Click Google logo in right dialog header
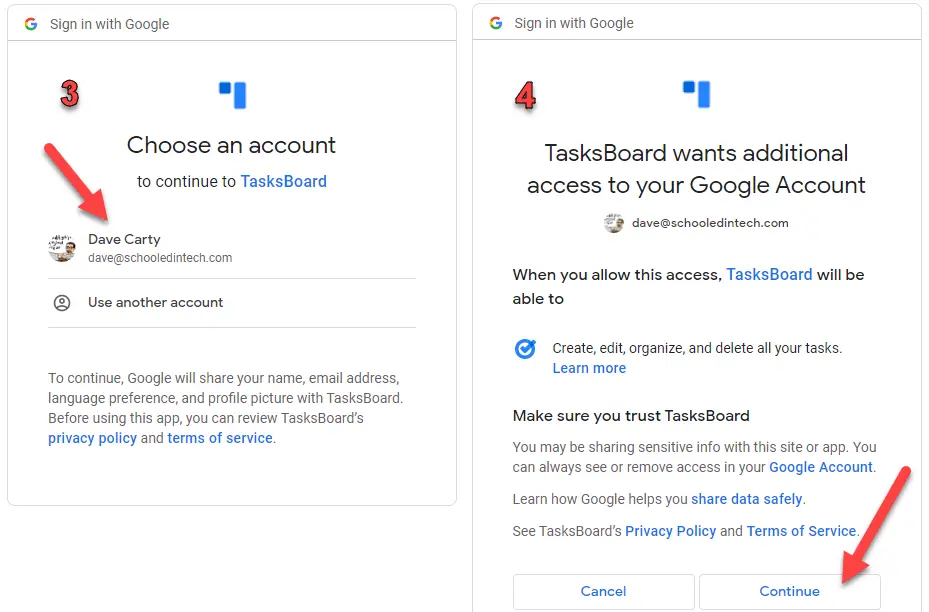The width and height of the screenshot is (929, 612). (x=496, y=23)
